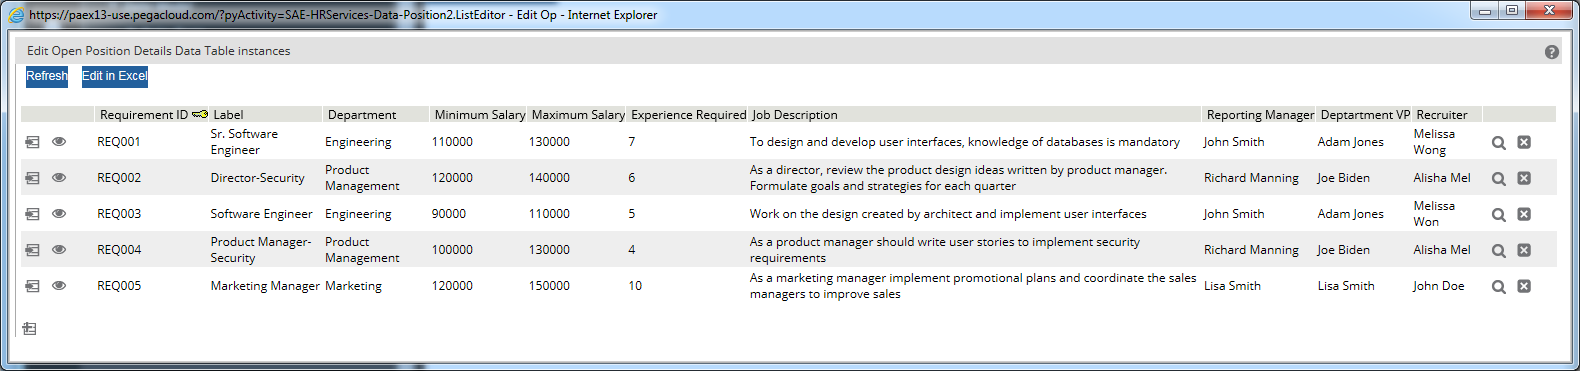Click the Edit Open Position Details heading
The height and width of the screenshot is (371, 1580).
(x=158, y=51)
